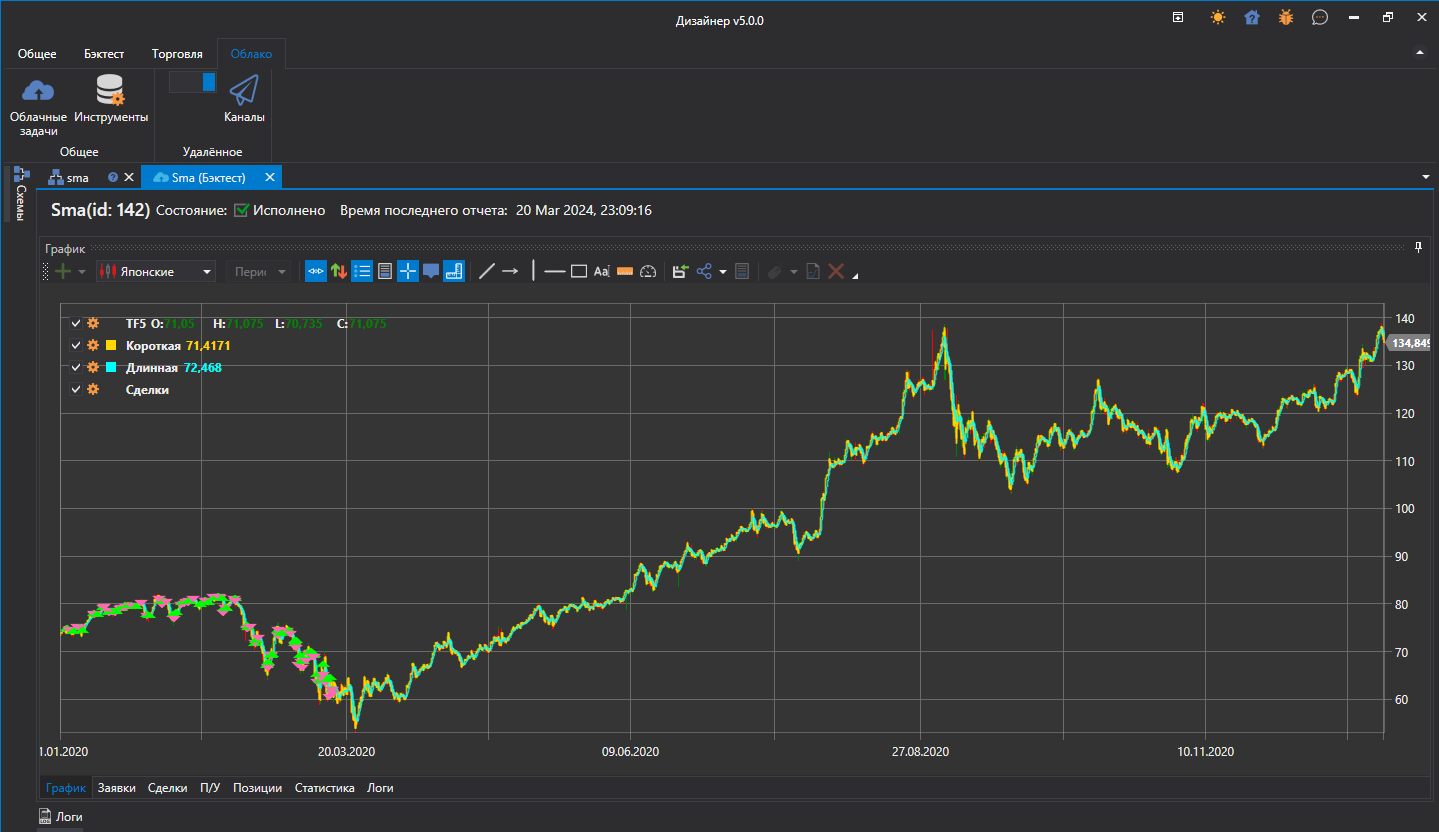Click yellow color swatch of Короткая
The height and width of the screenshot is (832, 1439).
[x=112, y=345]
